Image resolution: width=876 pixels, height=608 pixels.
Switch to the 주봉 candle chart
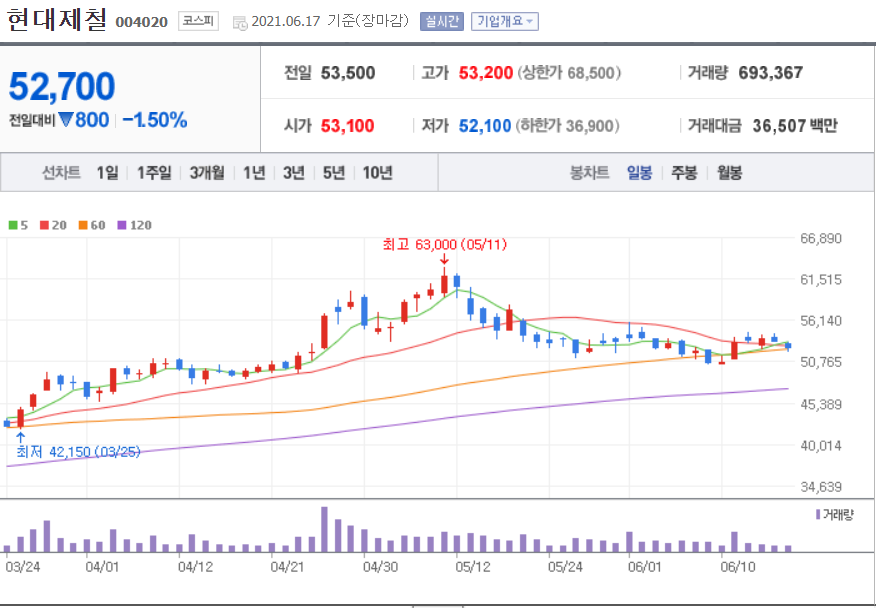point(684,173)
